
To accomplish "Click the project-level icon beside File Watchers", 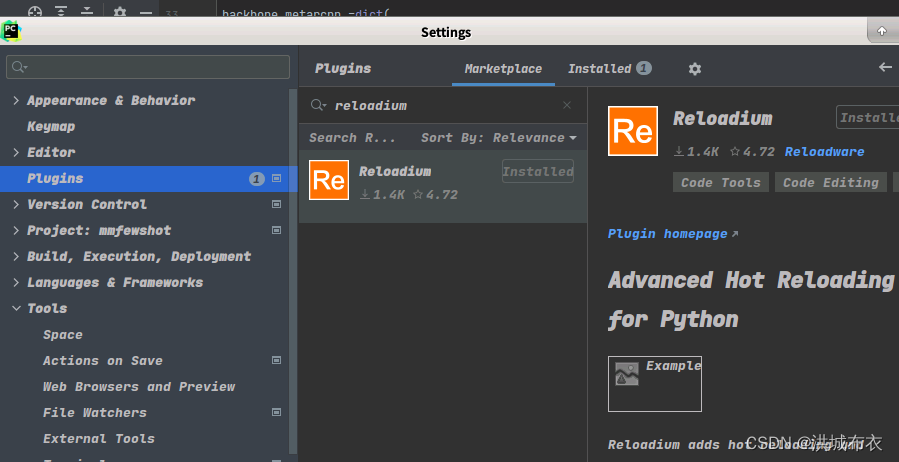I will click(276, 412).
